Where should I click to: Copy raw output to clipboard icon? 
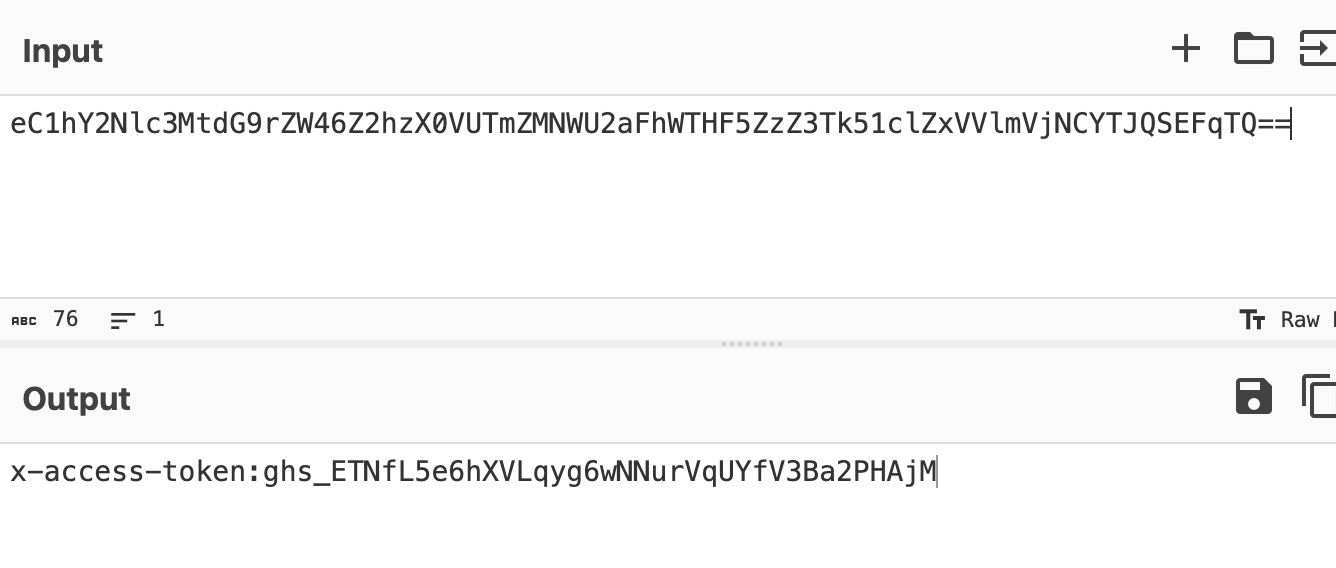pos(1318,395)
